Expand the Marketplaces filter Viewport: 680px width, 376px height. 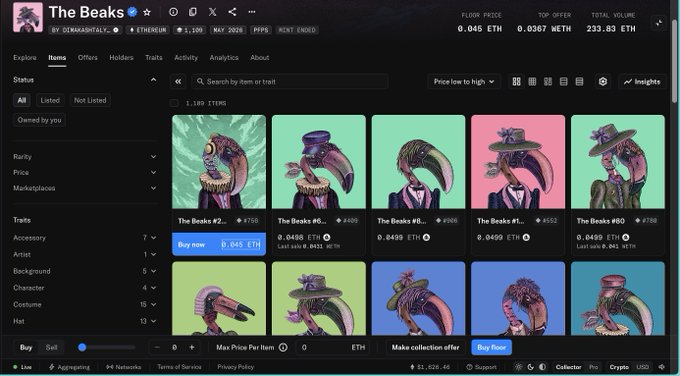85,188
